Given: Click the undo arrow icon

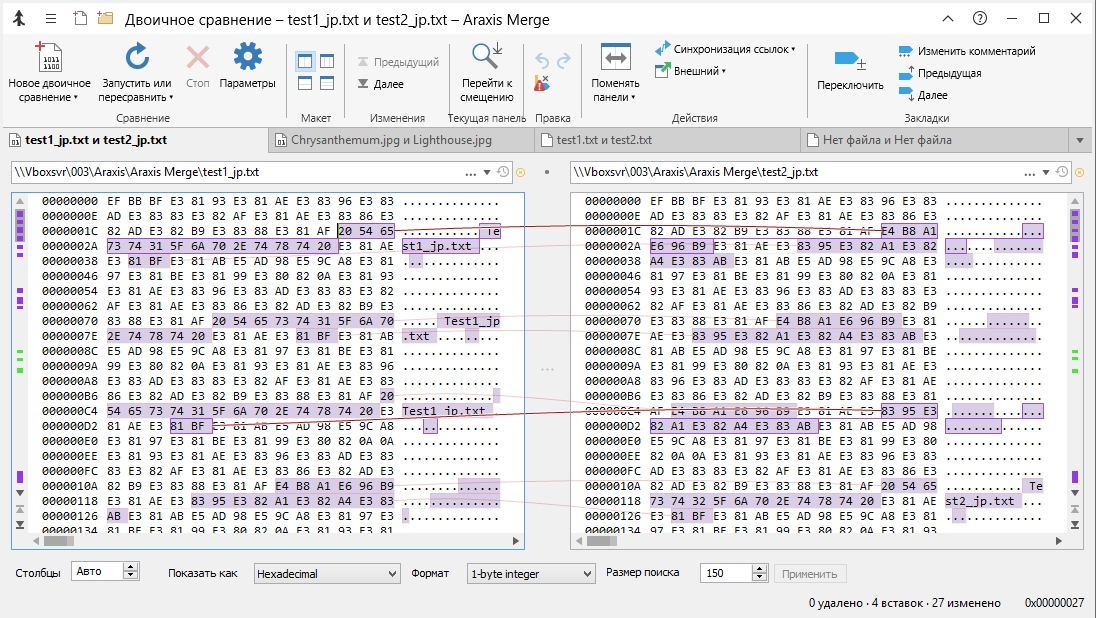Looking at the screenshot, I should (542, 61).
